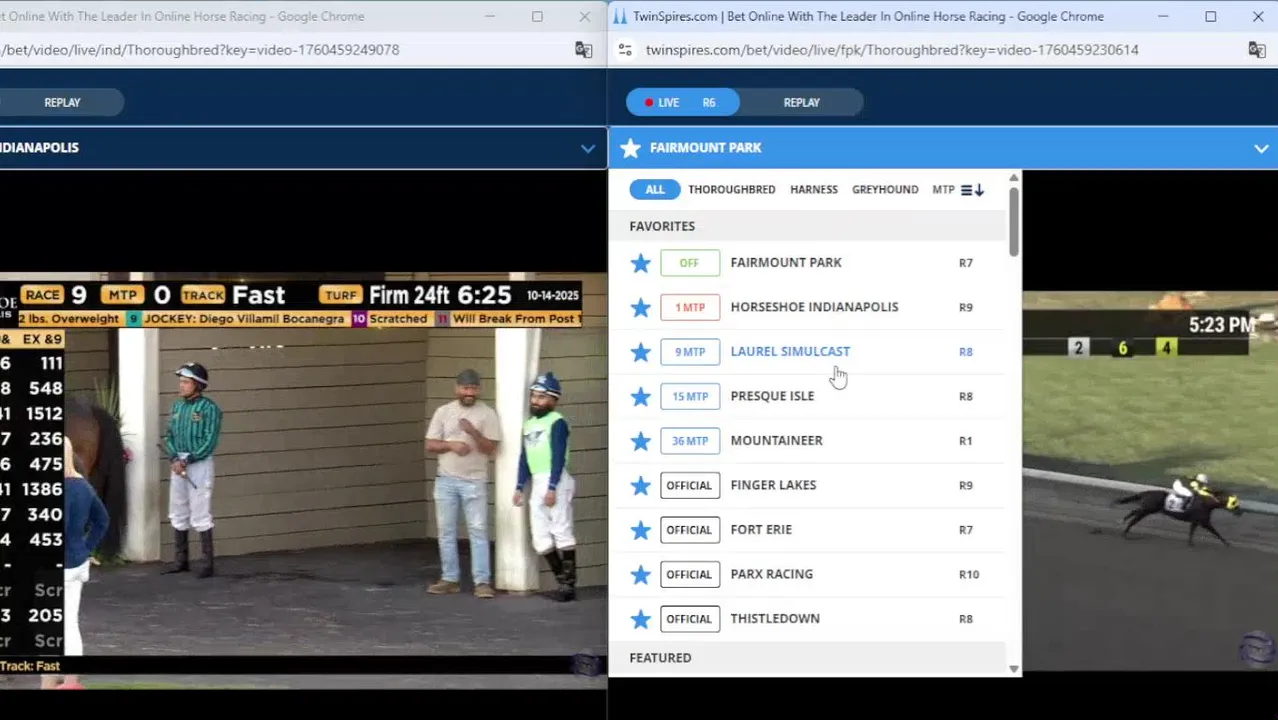Click R8 label for Presque Isle
Screen dimensions: 1278x720
[x=966, y=396]
